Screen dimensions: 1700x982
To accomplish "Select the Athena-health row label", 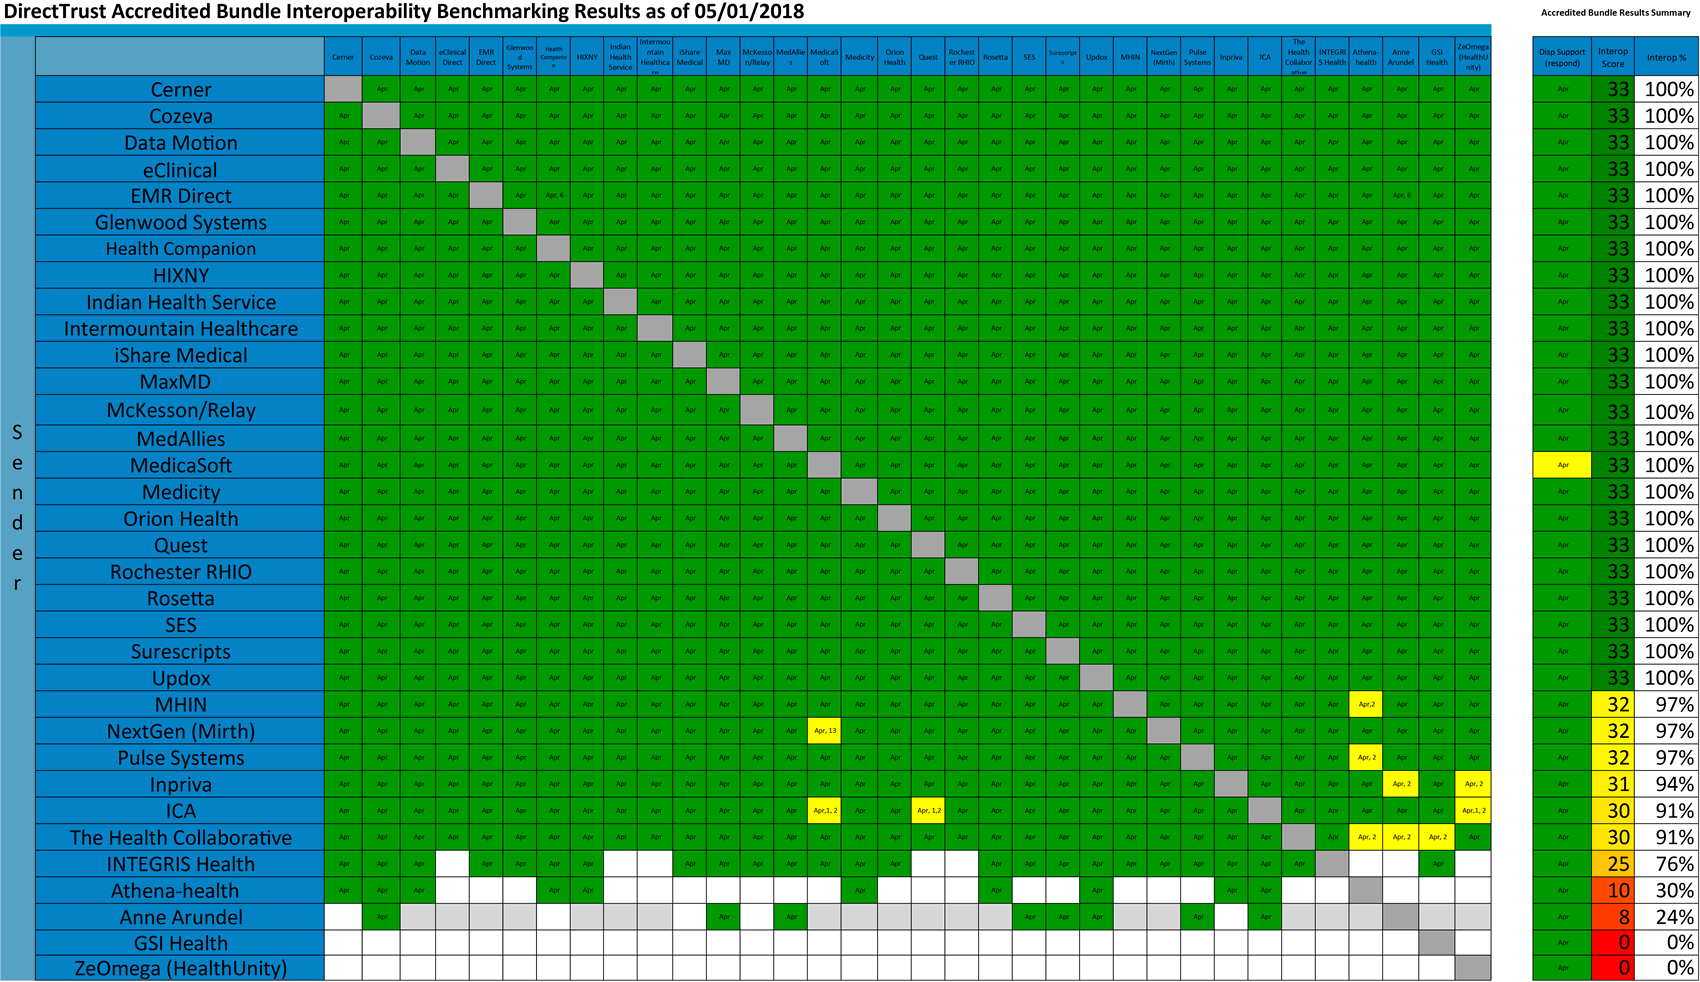I will [180, 890].
